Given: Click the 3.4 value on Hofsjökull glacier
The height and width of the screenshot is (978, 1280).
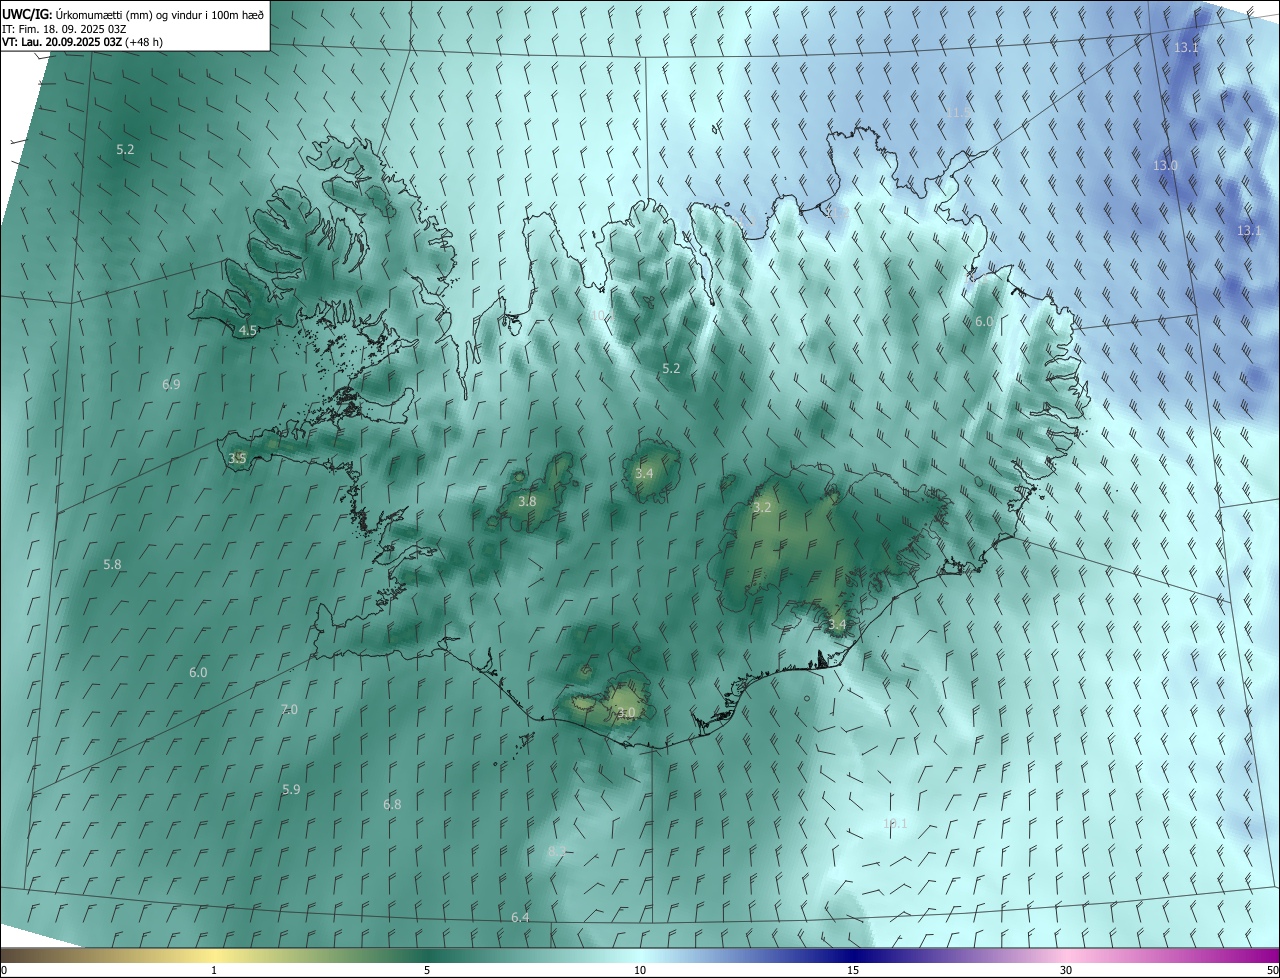Looking at the screenshot, I should tap(644, 473).
